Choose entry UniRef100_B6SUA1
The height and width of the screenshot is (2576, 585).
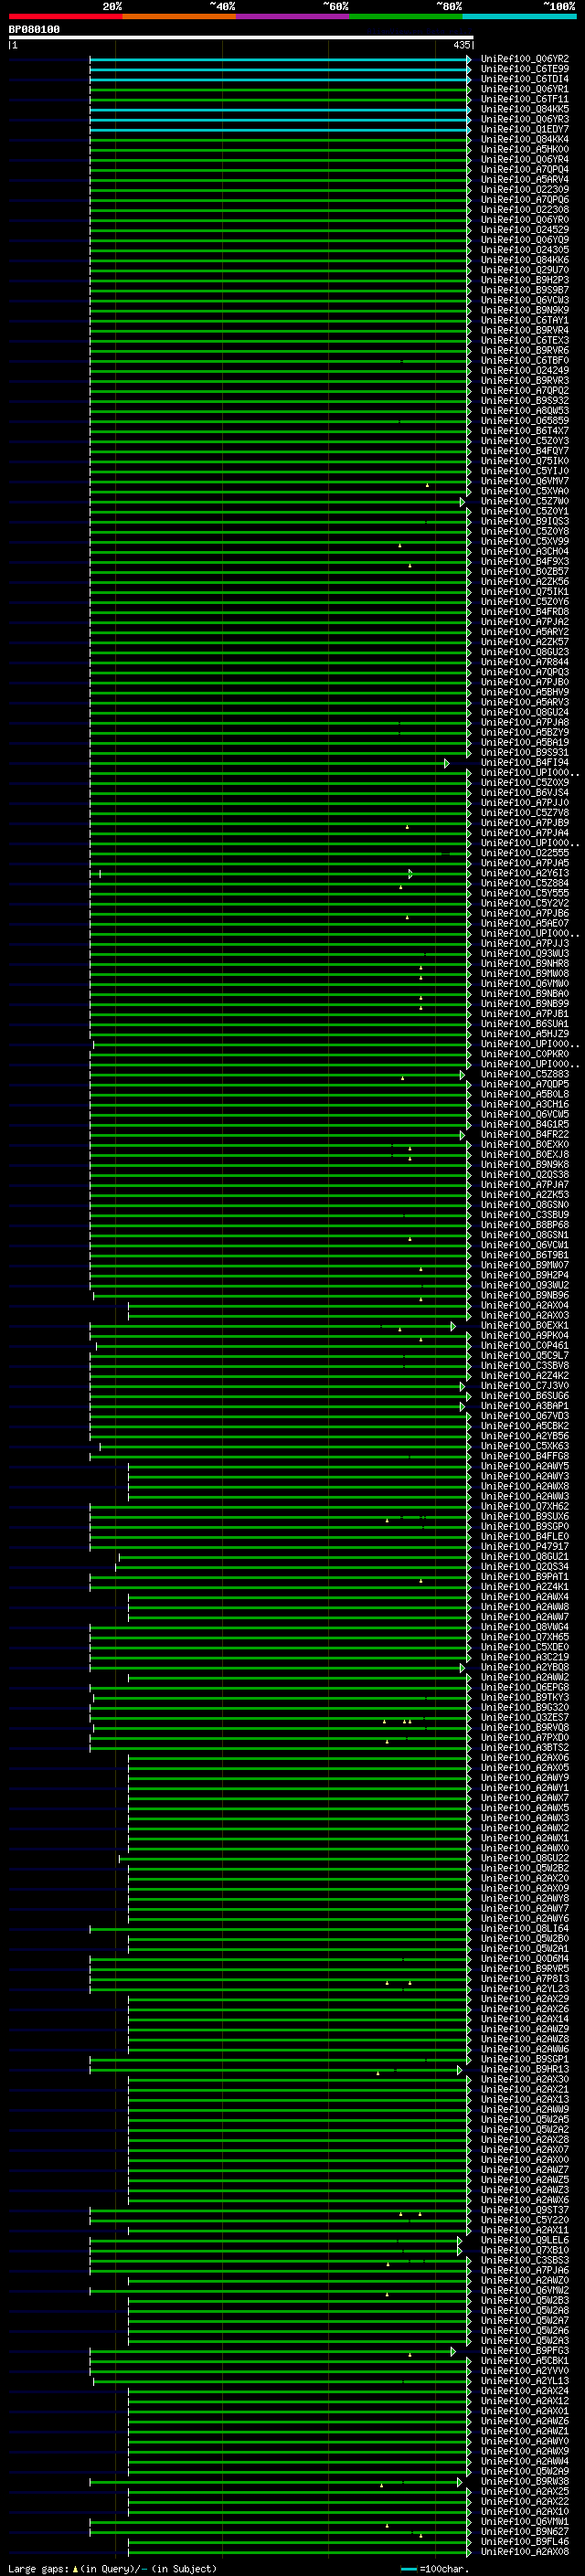(524, 1024)
